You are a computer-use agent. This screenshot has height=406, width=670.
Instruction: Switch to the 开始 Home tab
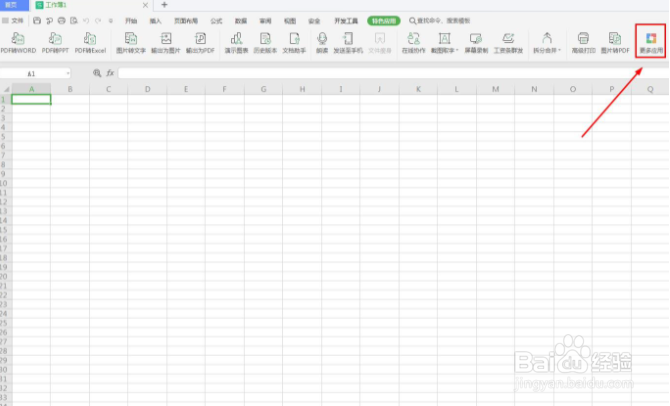[131, 21]
